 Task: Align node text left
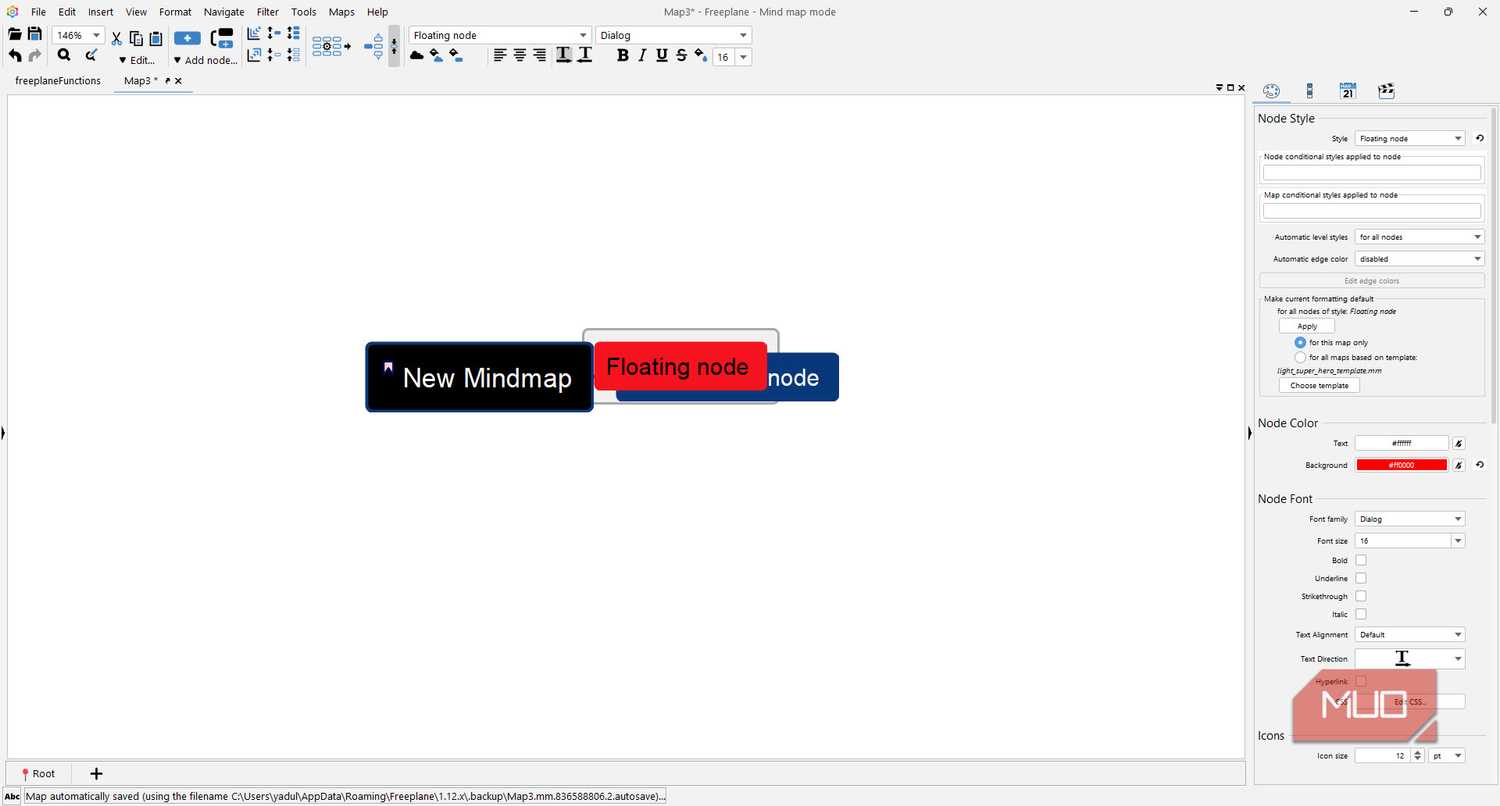click(x=500, y=55)
